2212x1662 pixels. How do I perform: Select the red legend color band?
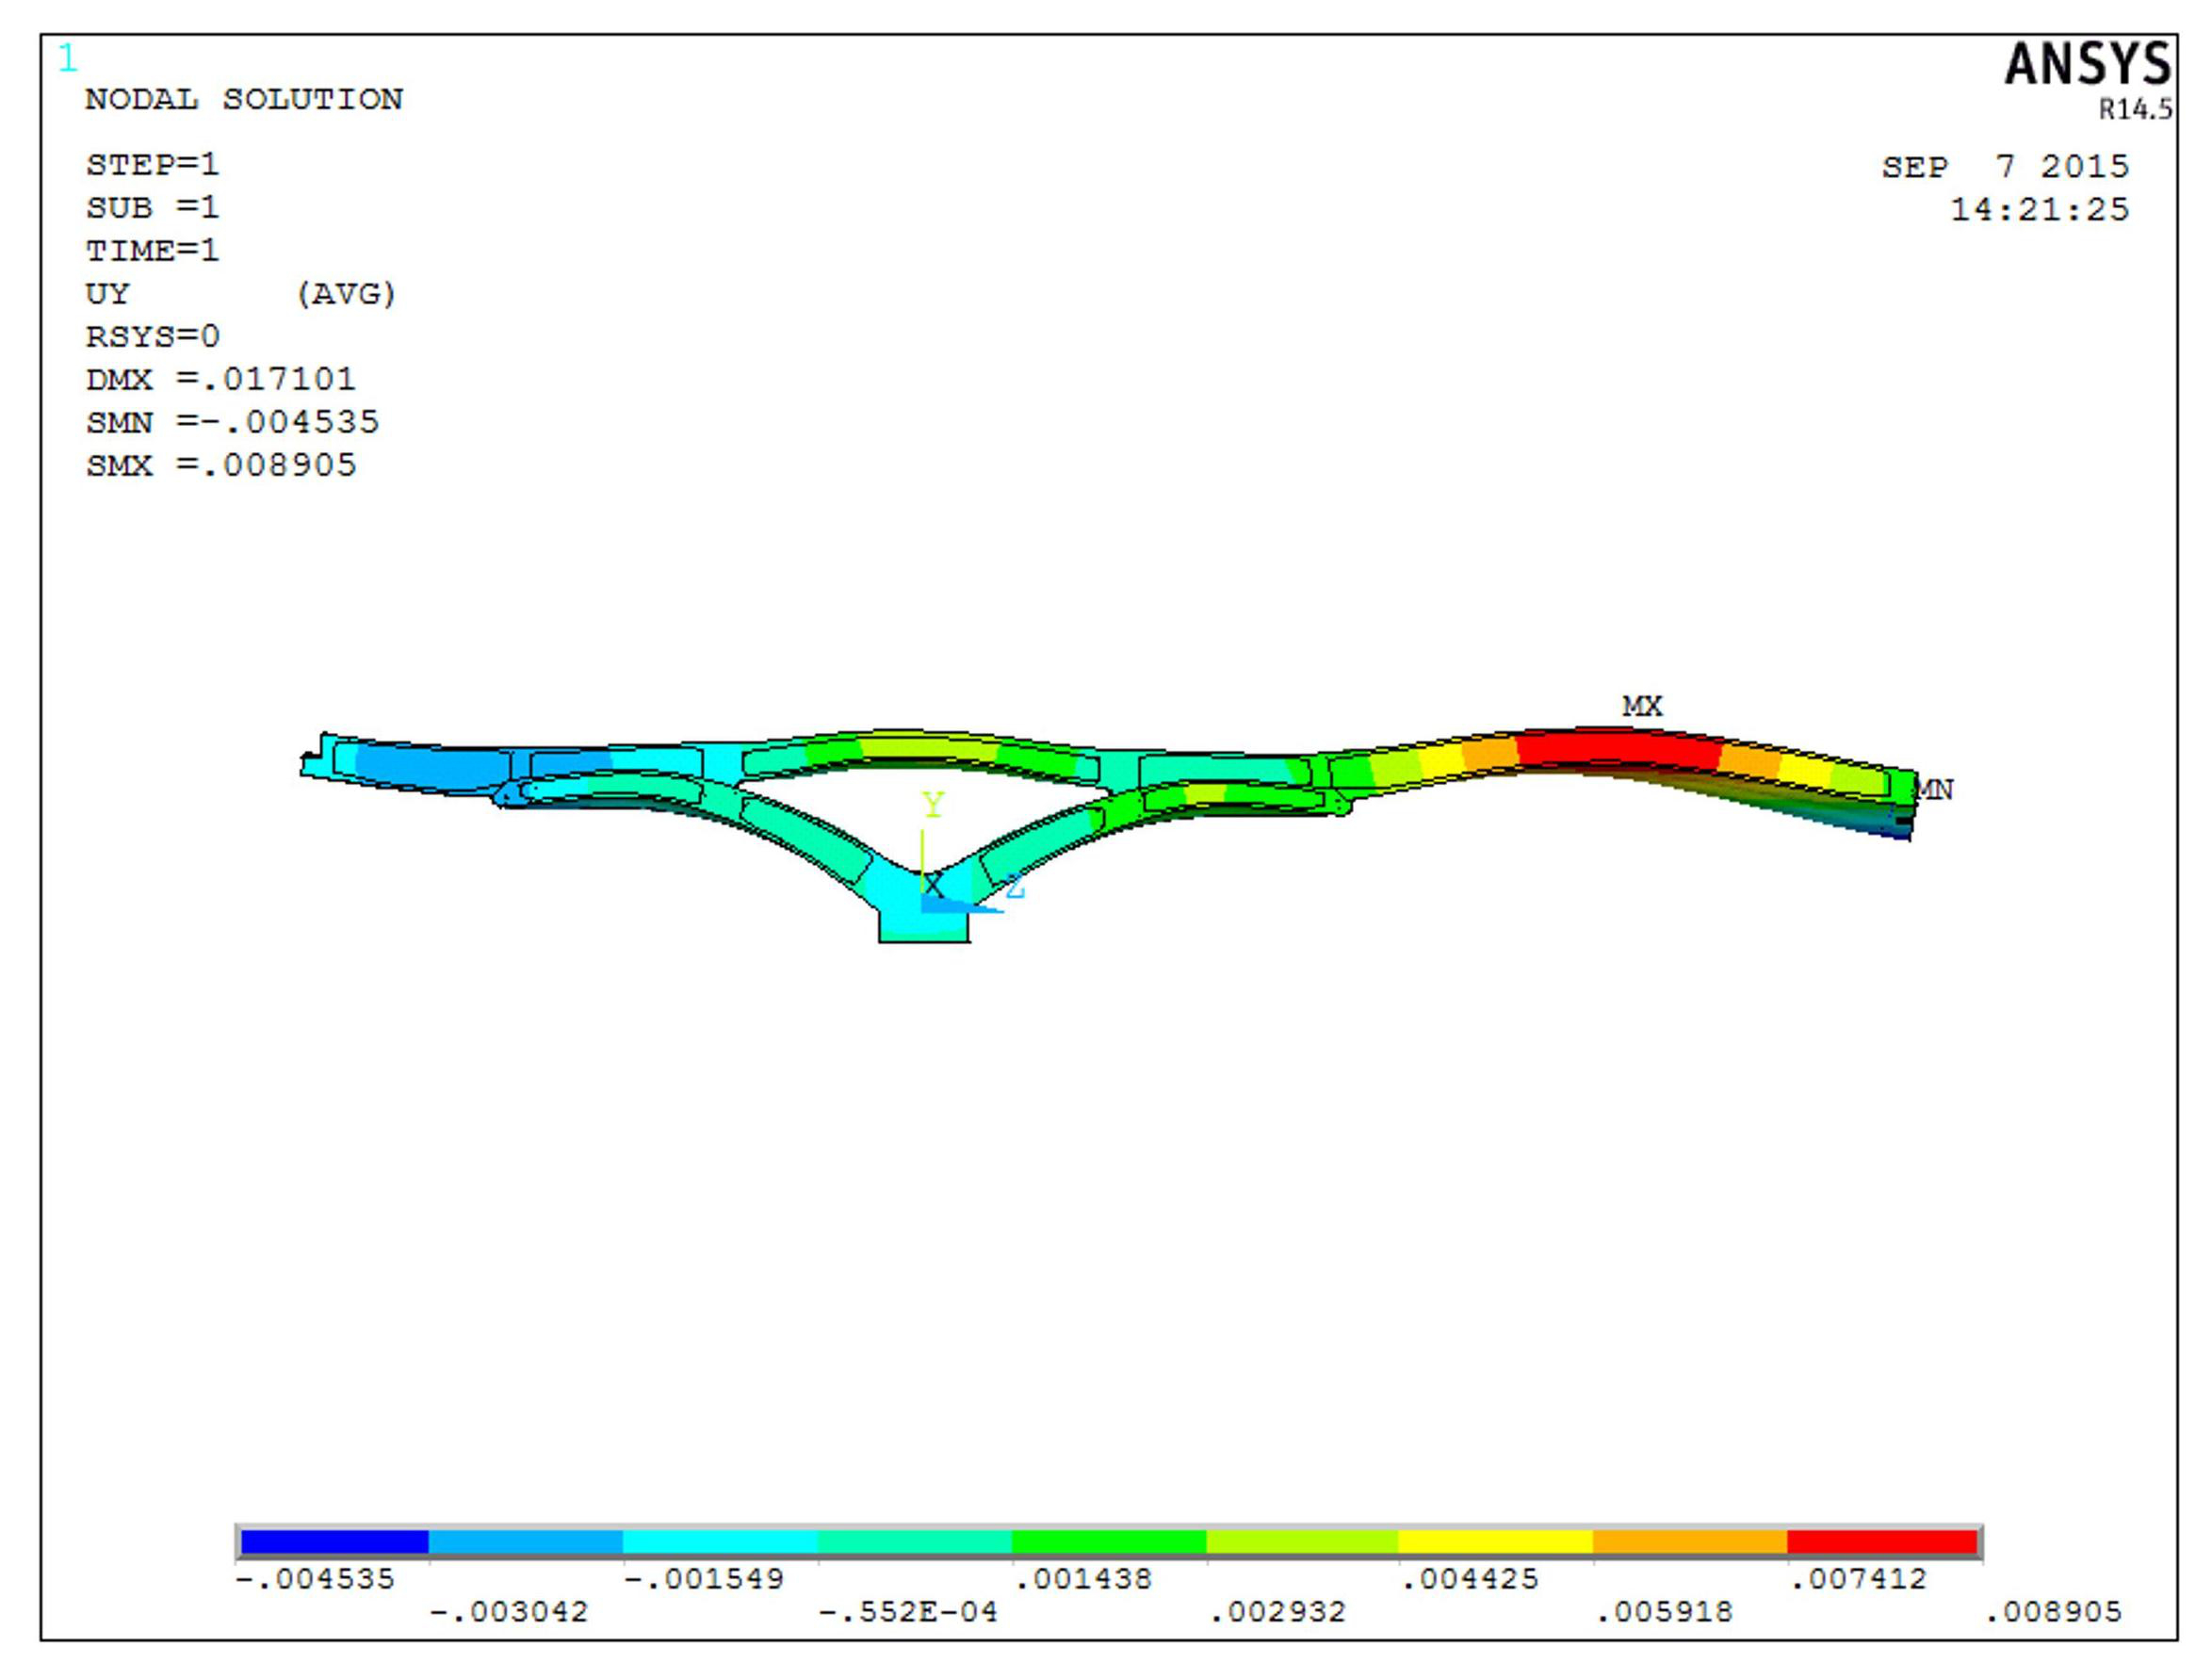point(1882,1542)
